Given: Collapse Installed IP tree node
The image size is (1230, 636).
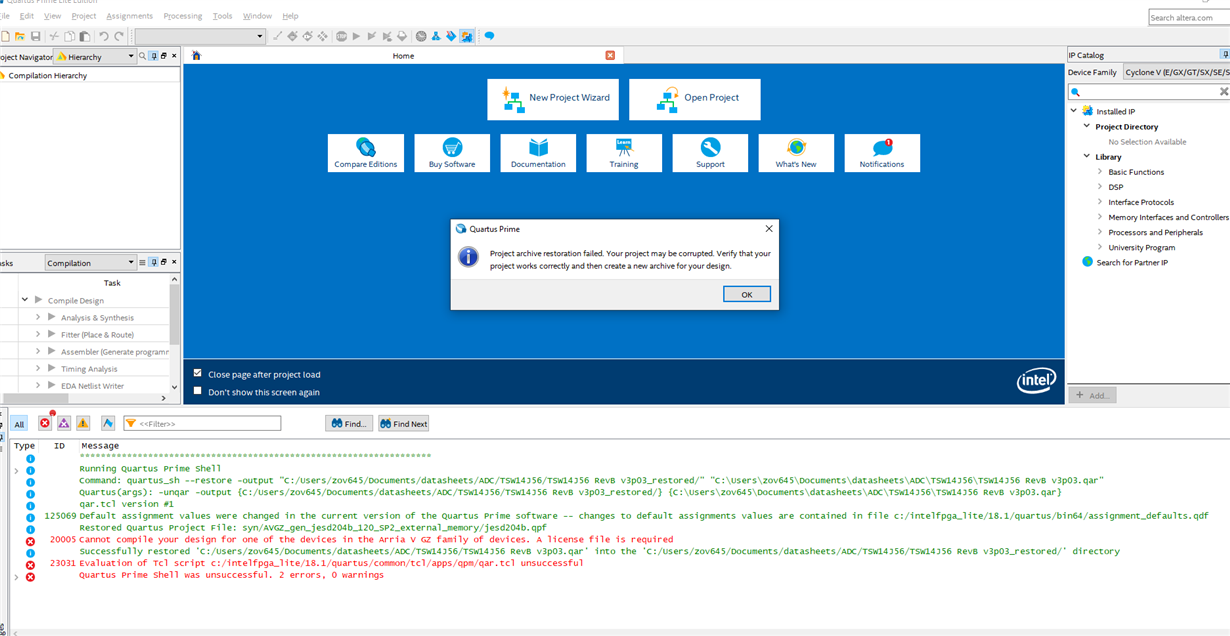Looking at the screenshot, I should coord(1074,111).
